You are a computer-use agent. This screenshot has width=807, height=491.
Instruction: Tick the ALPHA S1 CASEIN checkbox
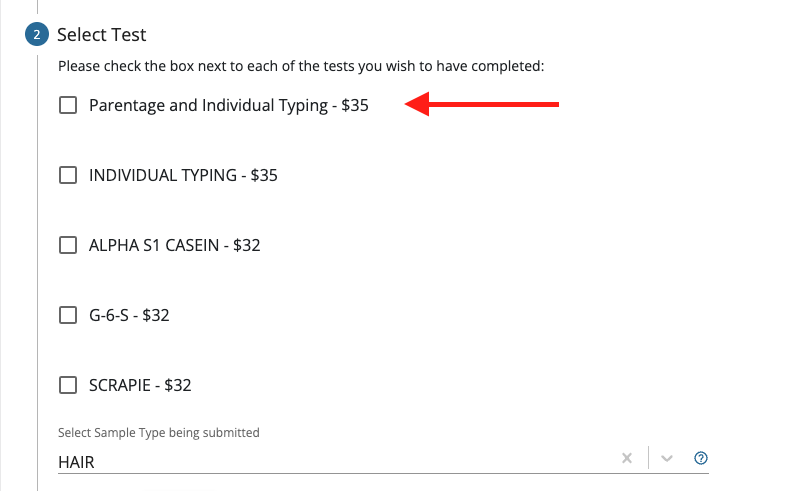[x=68, y=245]
